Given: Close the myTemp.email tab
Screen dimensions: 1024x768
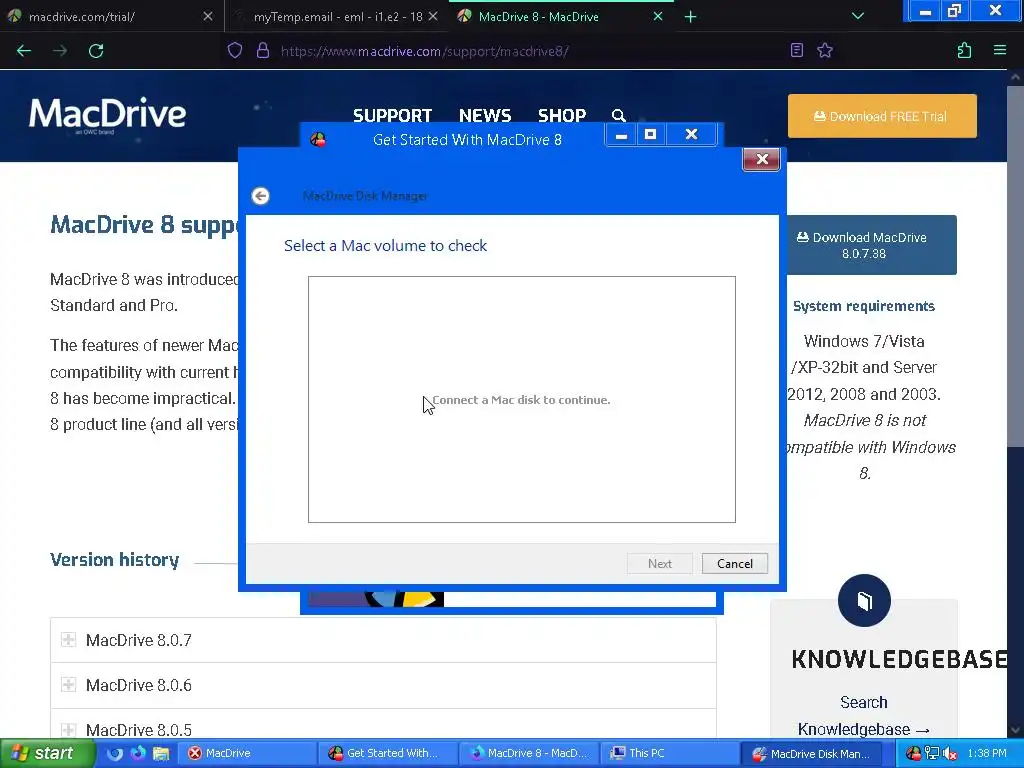Looking at the screenshot, I should pyautogui.click(x=433, y=16).
